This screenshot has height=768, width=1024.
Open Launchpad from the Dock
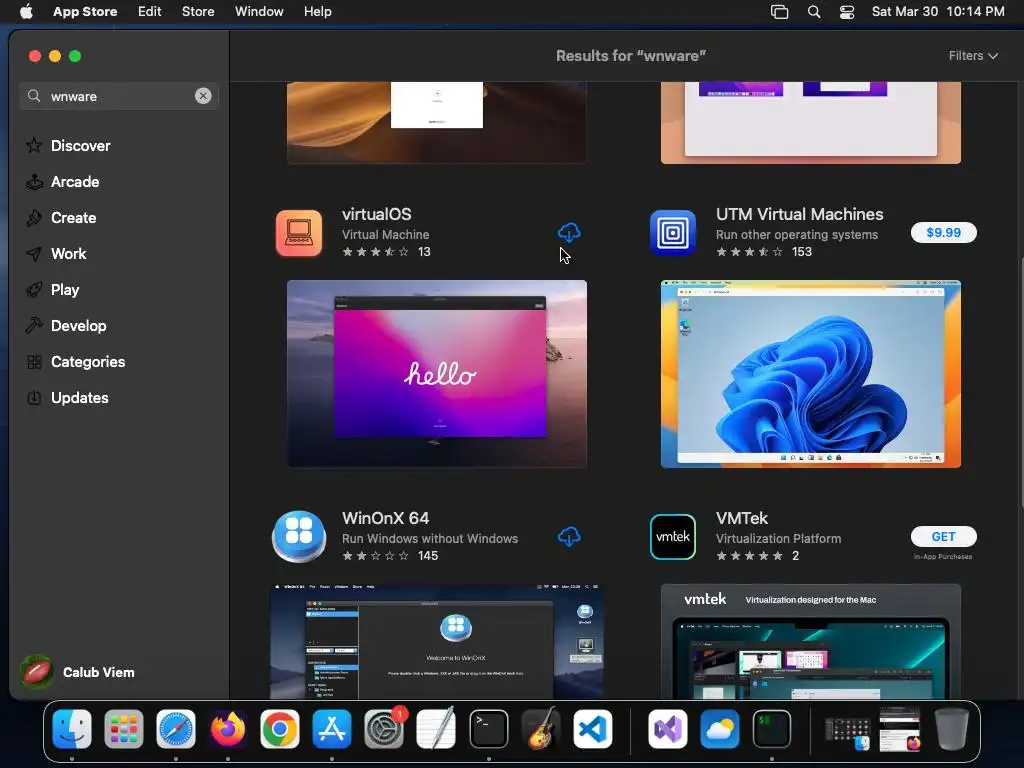[x=123, y=729]
